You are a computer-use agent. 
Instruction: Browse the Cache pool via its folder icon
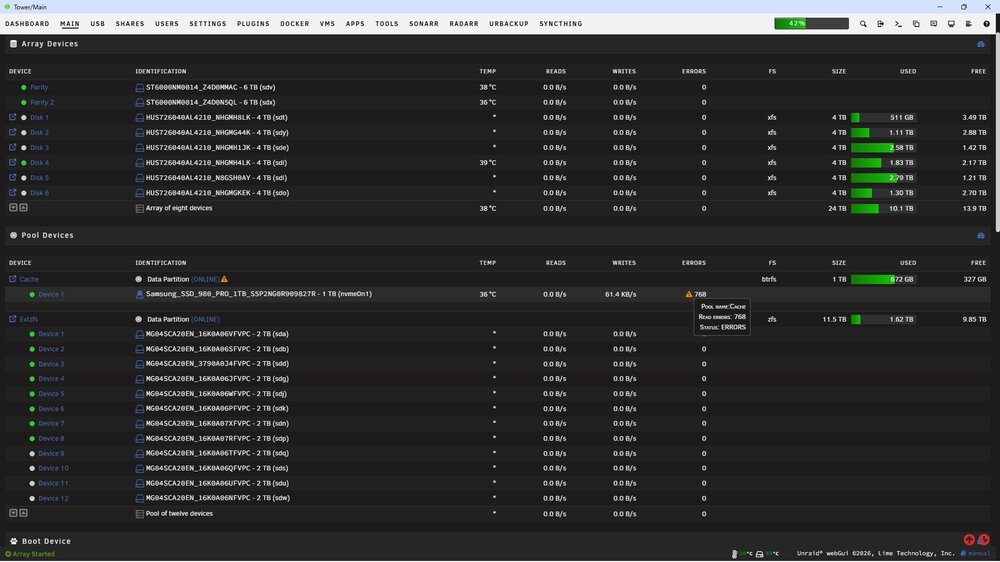click(x=12, y=279)
